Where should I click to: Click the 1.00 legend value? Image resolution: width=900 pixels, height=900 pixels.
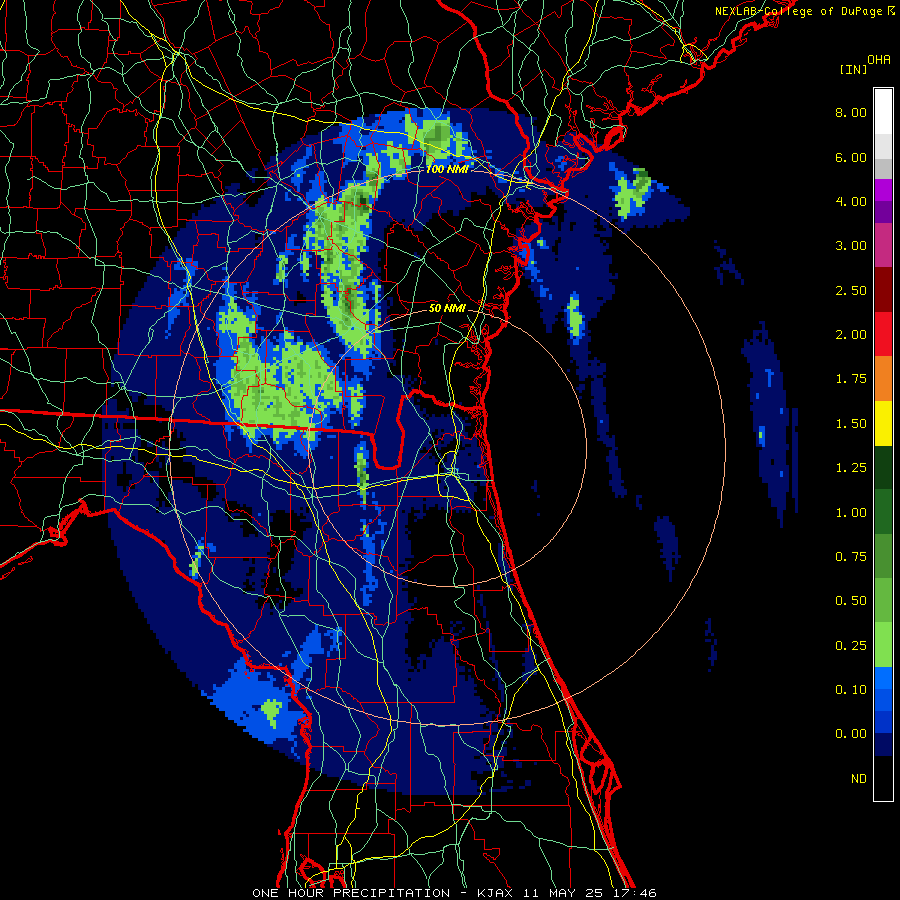(851, 513)
